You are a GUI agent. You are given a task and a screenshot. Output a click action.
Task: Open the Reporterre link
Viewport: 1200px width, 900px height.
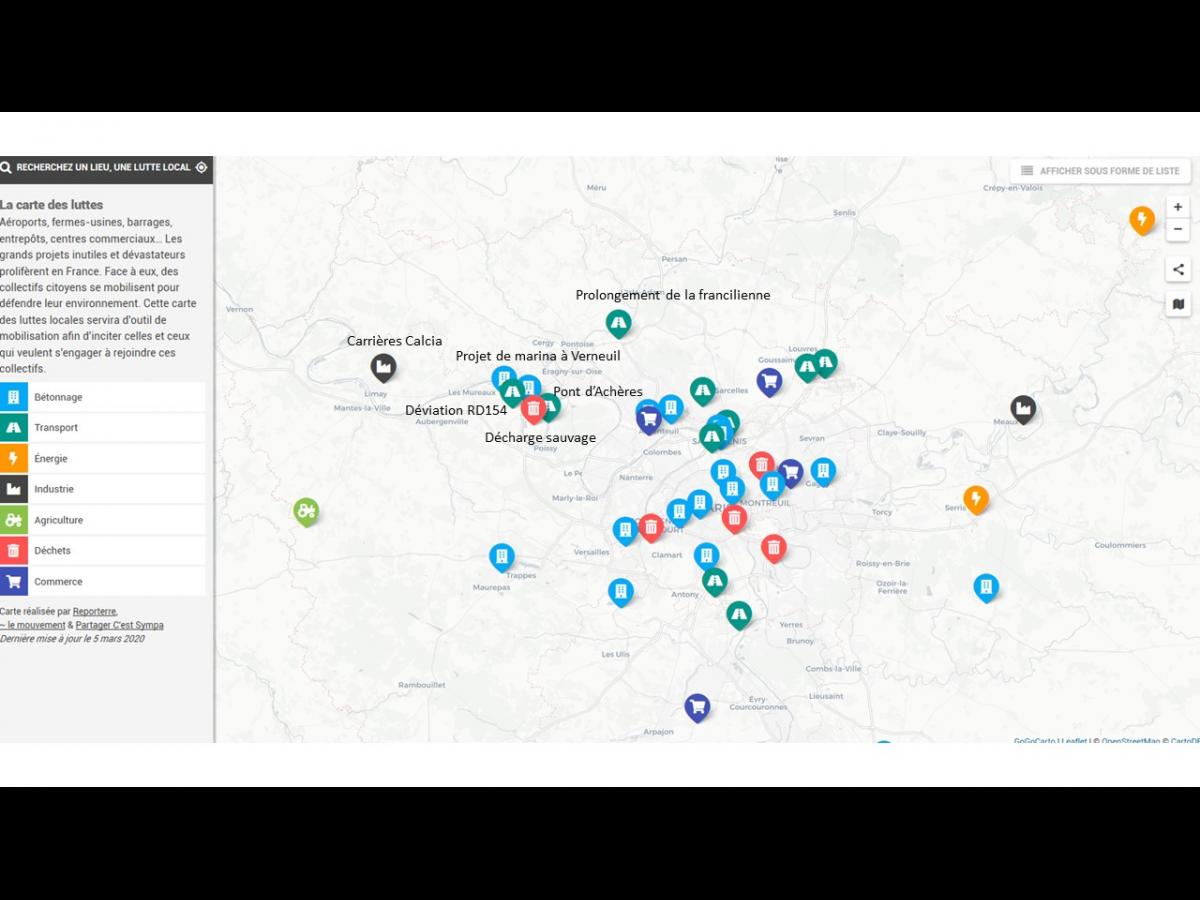(94, 612)
